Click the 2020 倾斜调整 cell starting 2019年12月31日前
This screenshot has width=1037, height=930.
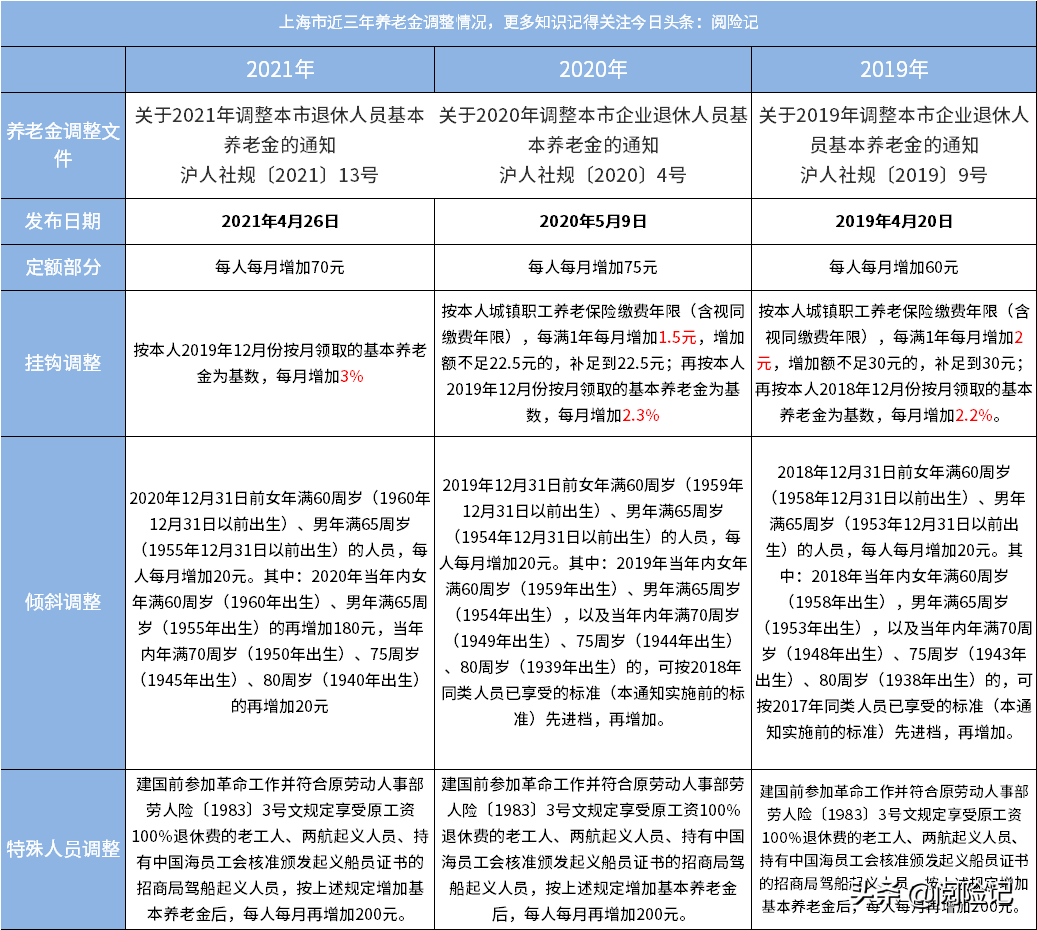point(593,603)
